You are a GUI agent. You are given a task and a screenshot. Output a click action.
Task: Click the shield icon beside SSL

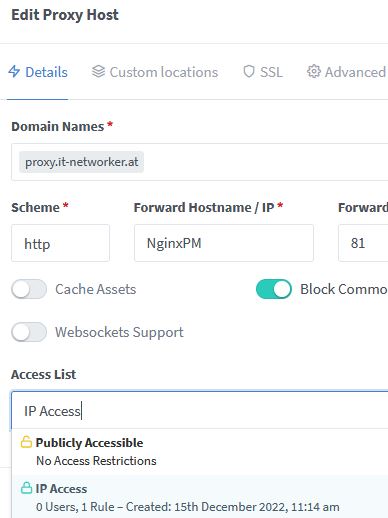249,72
